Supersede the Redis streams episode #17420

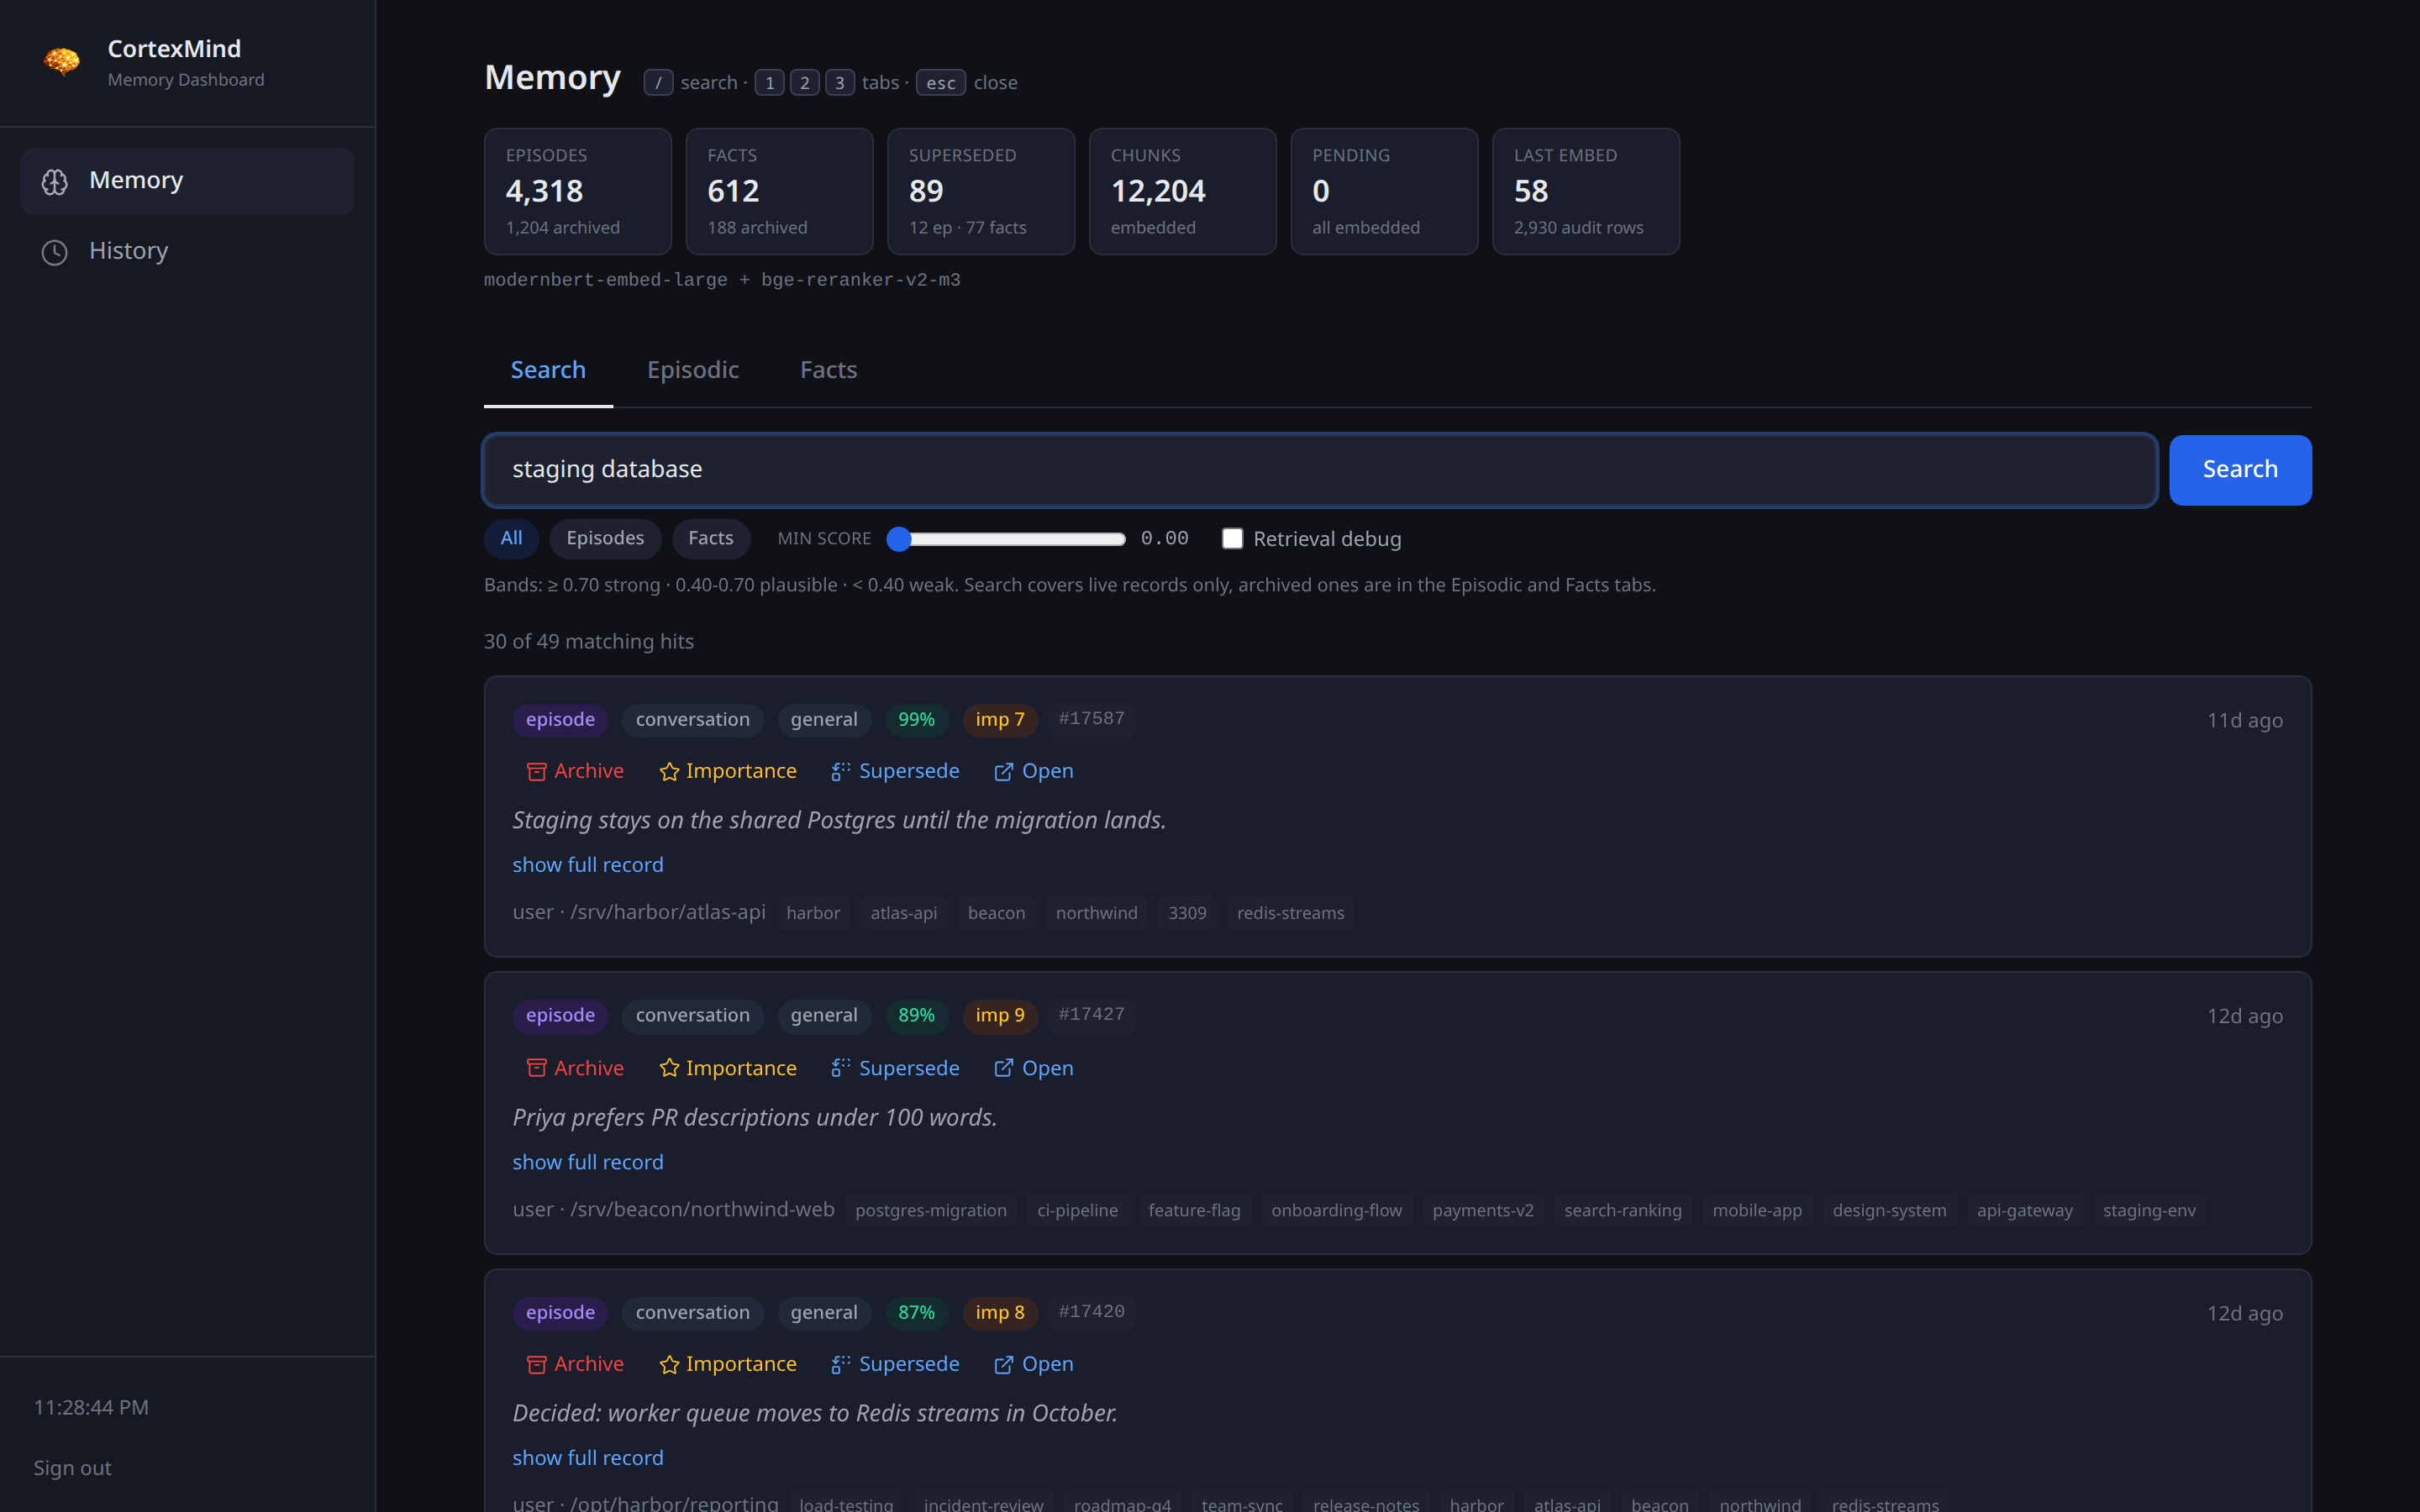[x=895, y=1364]
